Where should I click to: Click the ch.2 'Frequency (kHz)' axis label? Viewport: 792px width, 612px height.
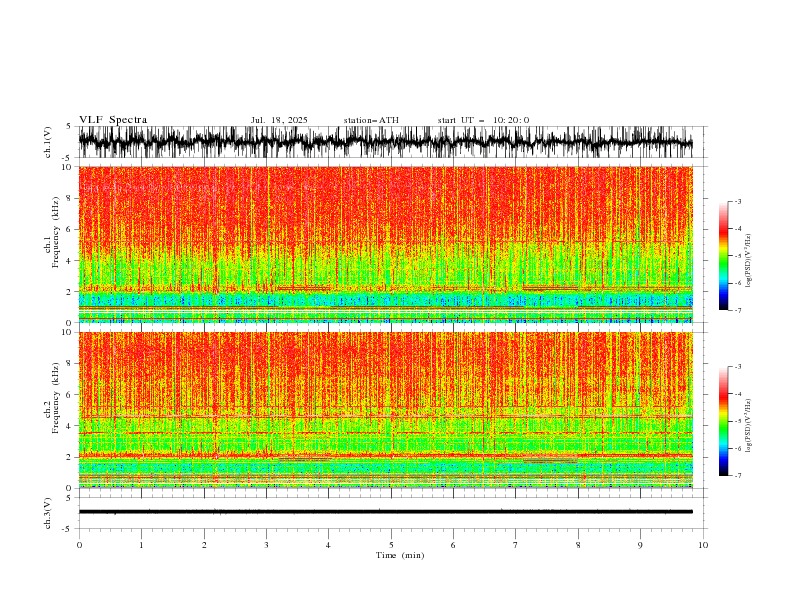(56, 397)
